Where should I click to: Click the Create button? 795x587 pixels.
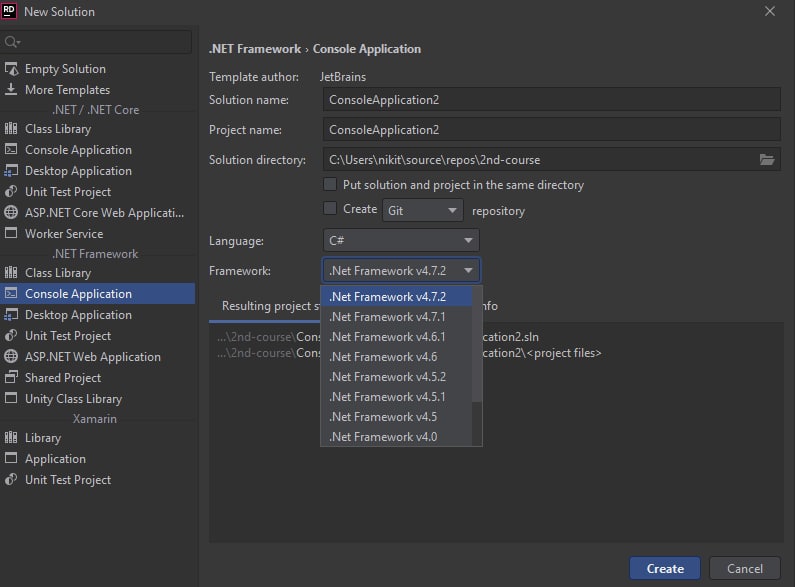pos(665,568)
